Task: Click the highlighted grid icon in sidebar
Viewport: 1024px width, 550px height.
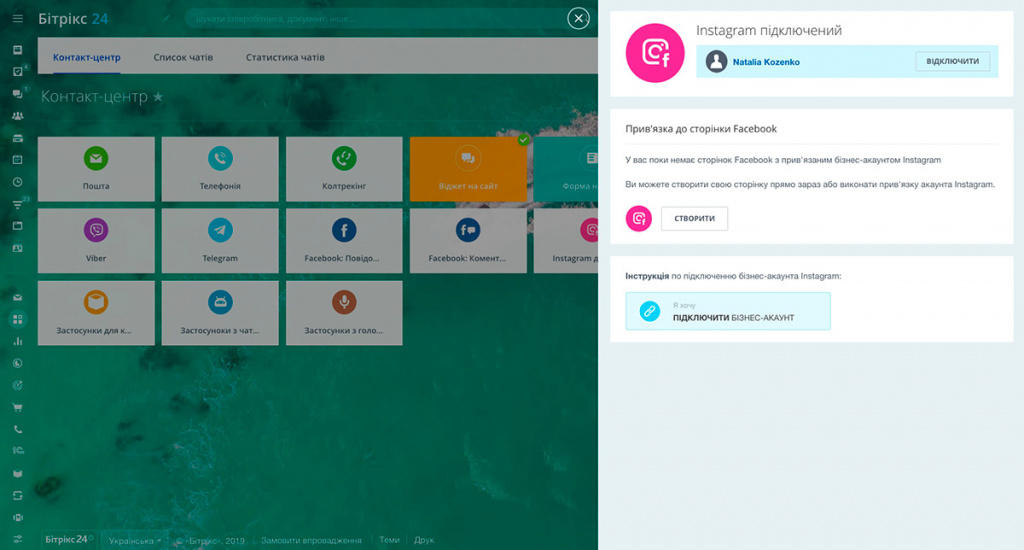Action: (x=18, y=319)
